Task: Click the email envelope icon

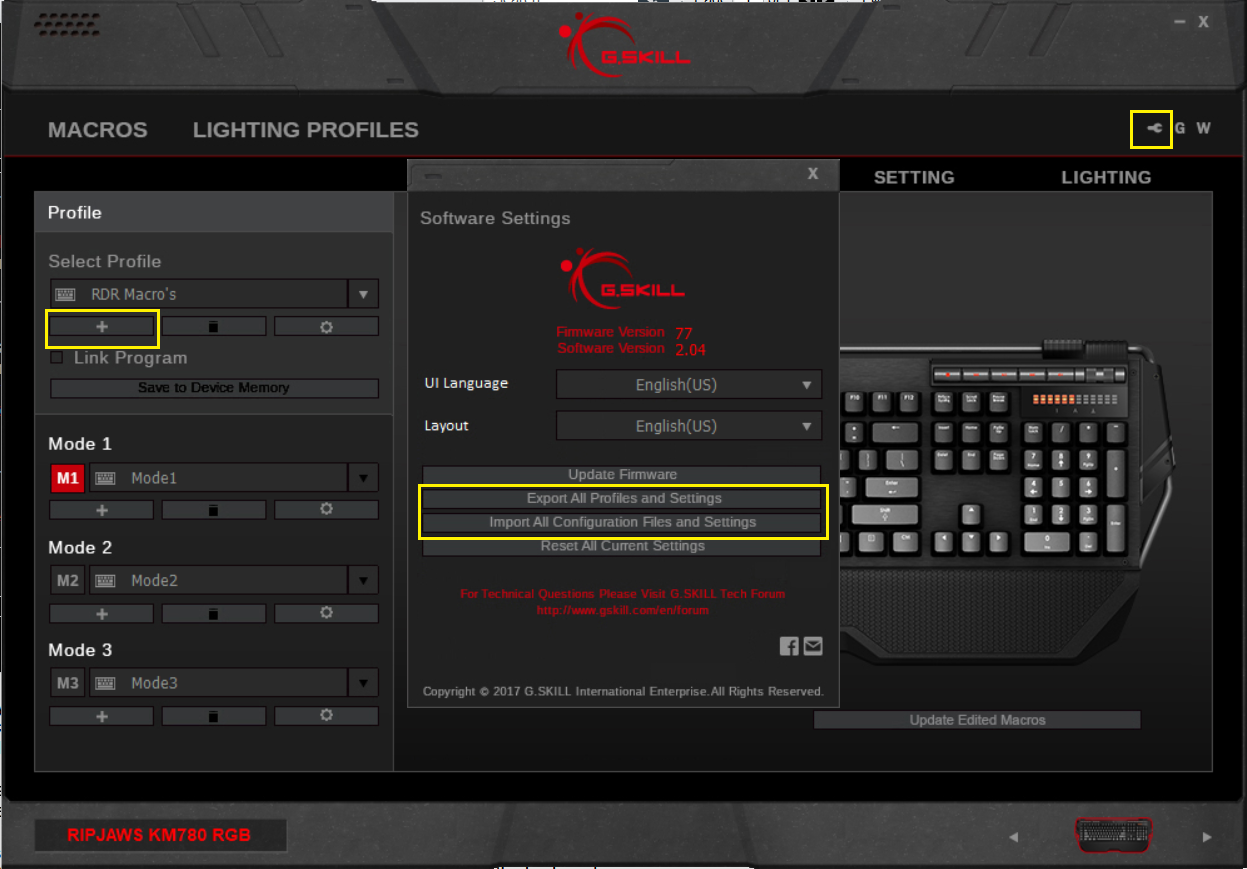Action: coord(813,646)
